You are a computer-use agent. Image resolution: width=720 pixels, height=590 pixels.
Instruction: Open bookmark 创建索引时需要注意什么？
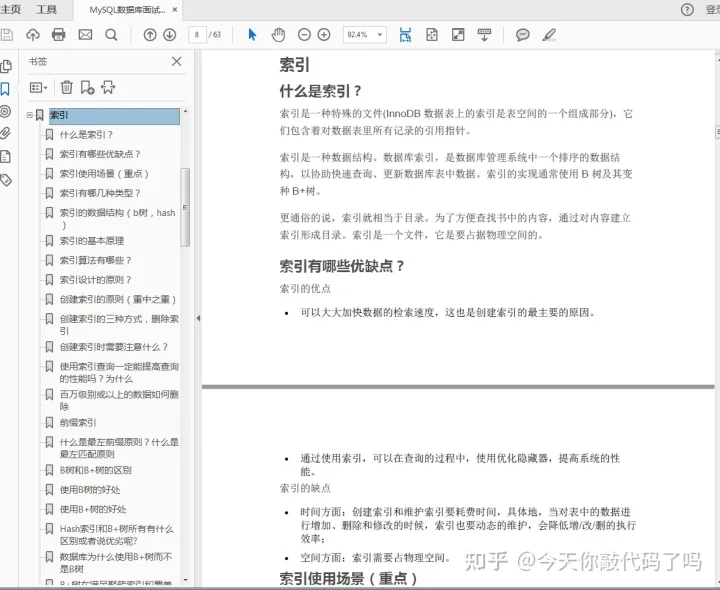114,347
